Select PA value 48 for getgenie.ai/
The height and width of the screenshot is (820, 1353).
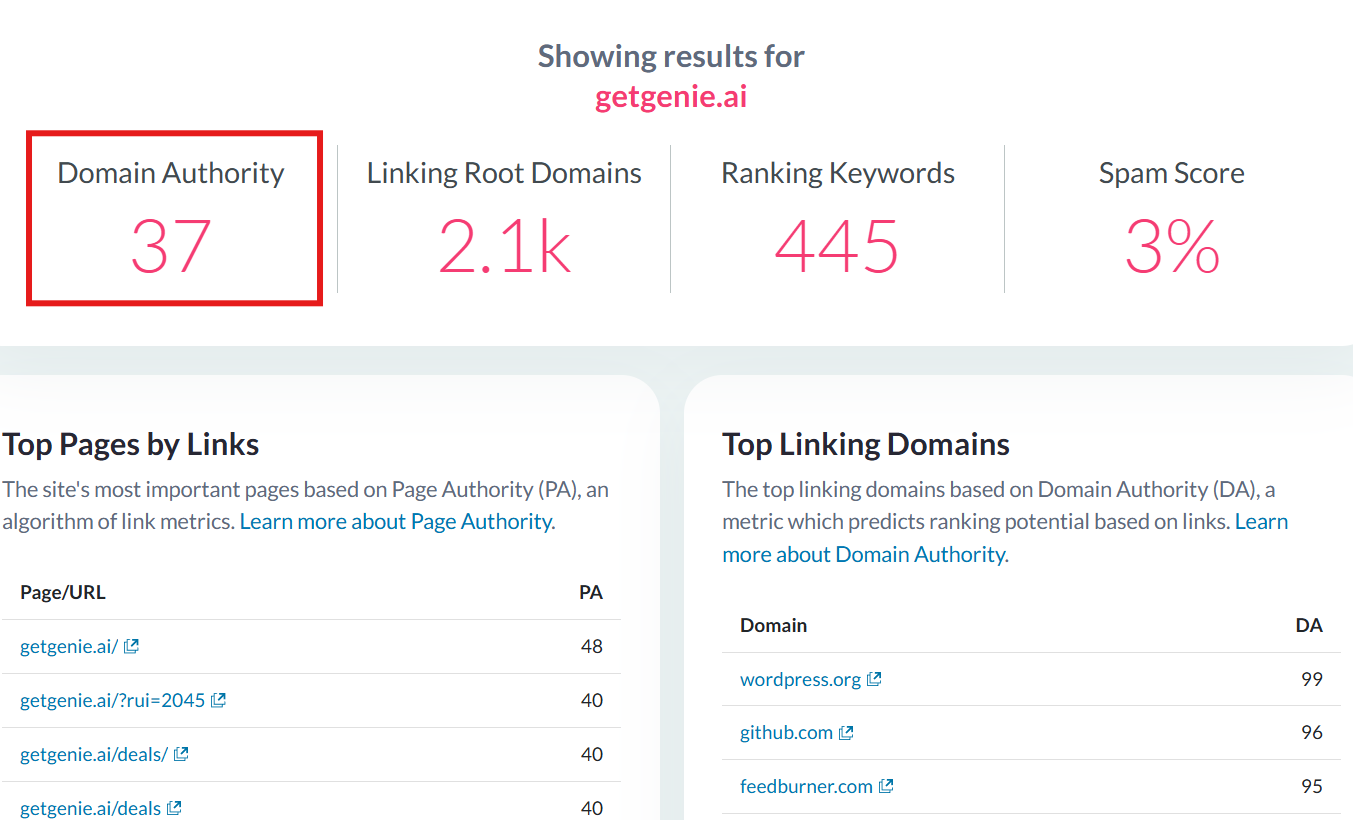592,646
